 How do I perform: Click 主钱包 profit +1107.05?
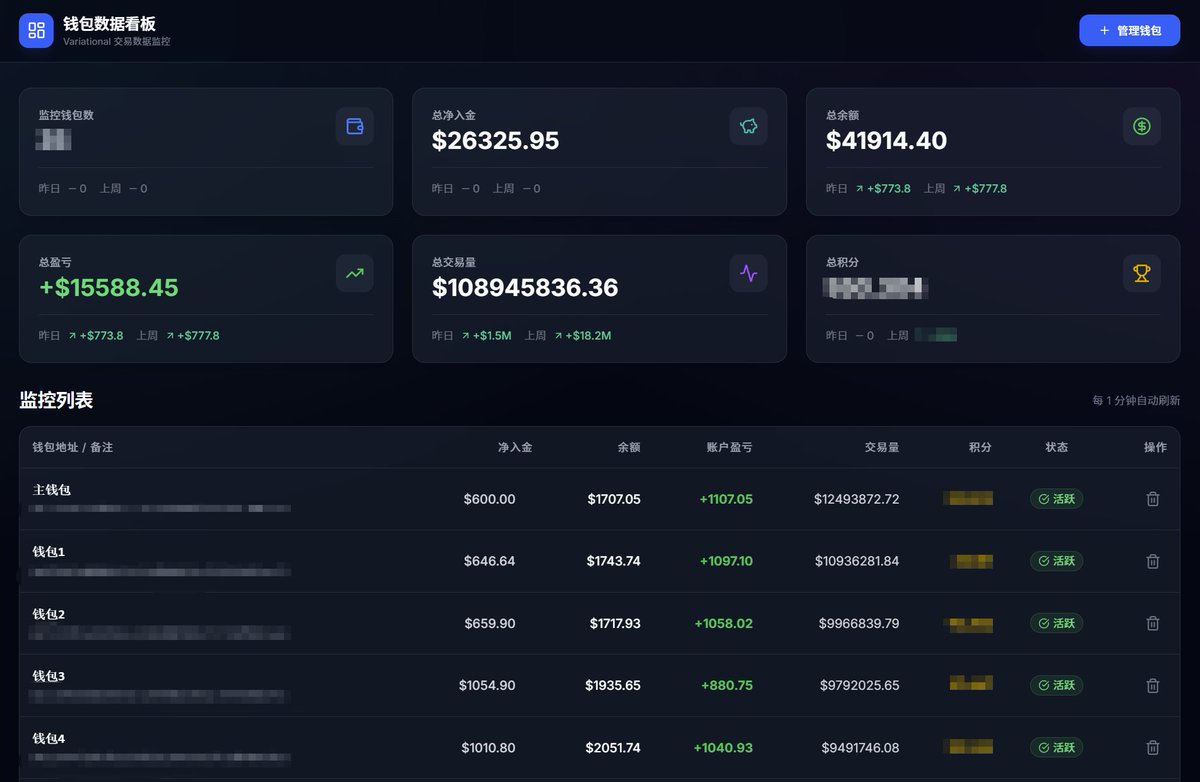pos(726,499)
